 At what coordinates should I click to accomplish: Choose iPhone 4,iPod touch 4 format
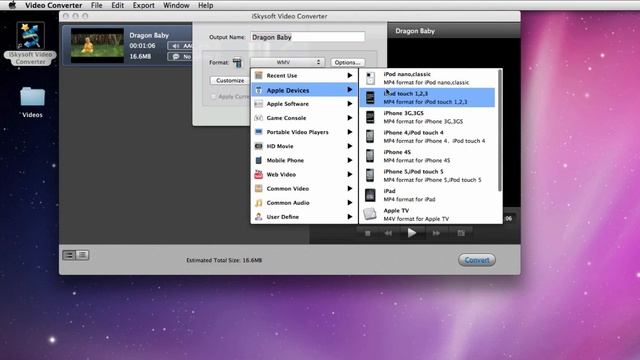tap(427, 137)
